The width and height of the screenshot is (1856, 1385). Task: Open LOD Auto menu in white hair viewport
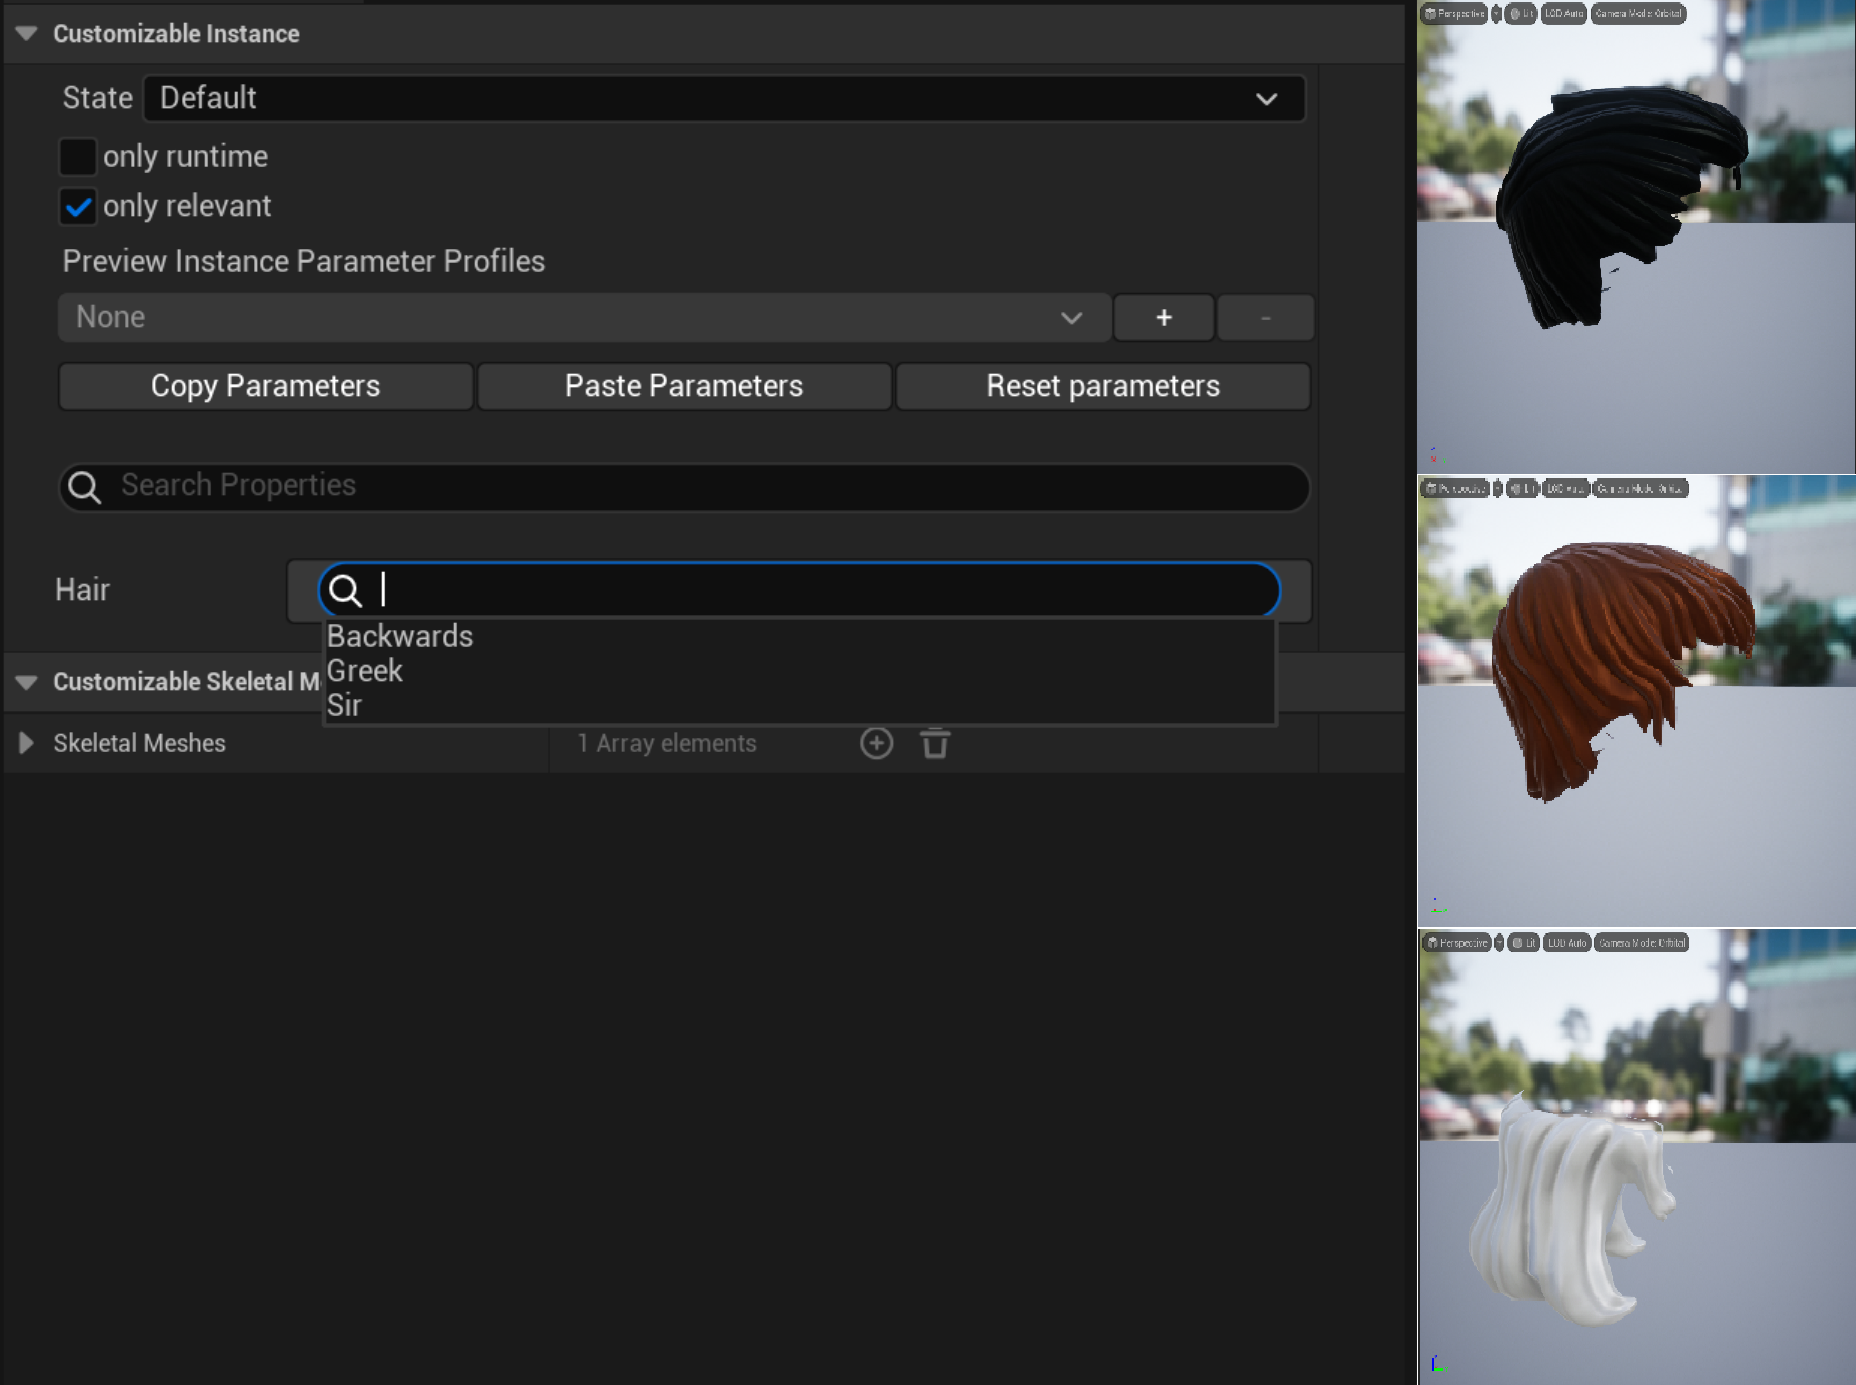[x=1567, y=943]
